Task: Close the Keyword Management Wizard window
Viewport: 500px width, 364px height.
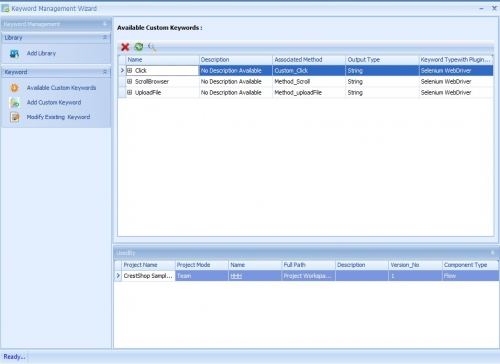Action: point(494,8)
